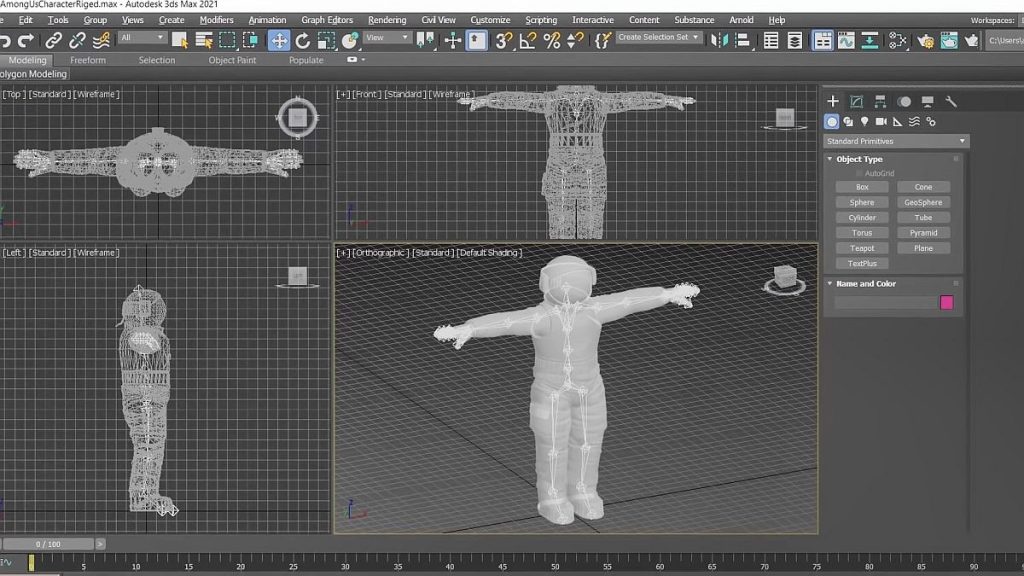Toggle the Ribbon display button
1024x576 pixels.
click(x=823, y=41)
